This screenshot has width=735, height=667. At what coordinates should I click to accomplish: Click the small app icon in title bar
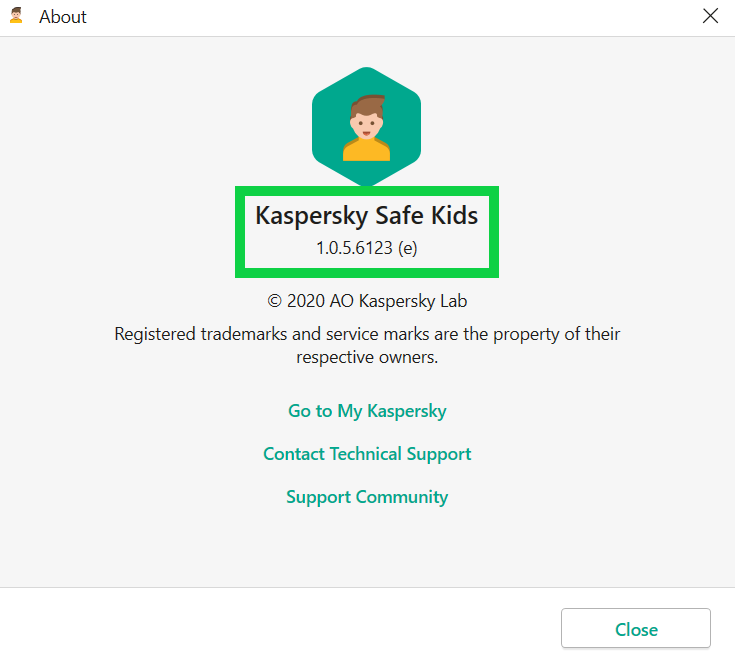(16, 16)
